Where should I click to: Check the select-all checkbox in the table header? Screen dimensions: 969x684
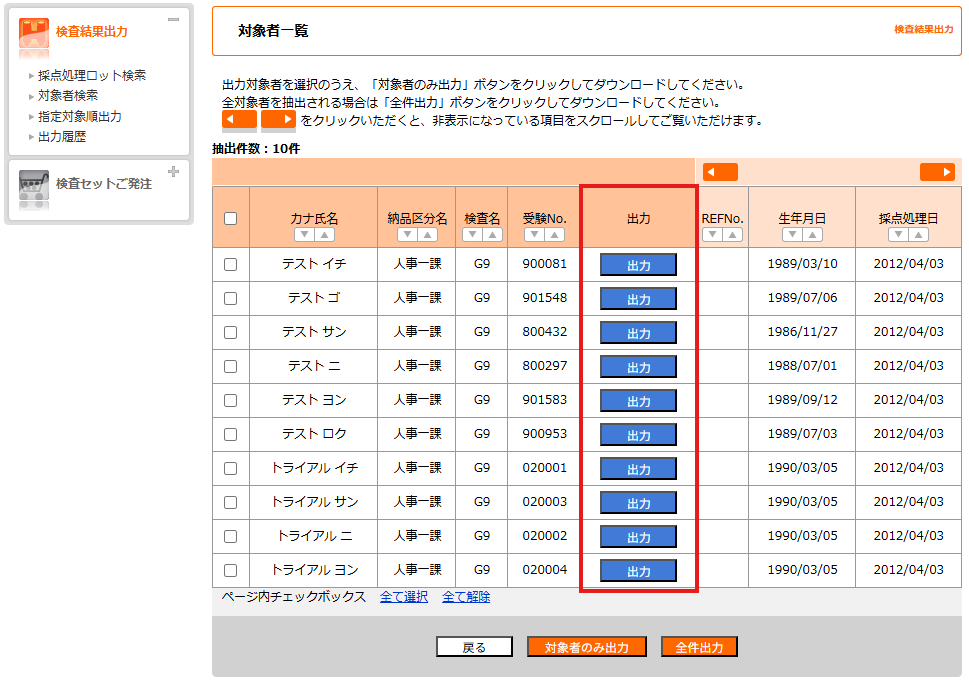click(x=231, y=218)
